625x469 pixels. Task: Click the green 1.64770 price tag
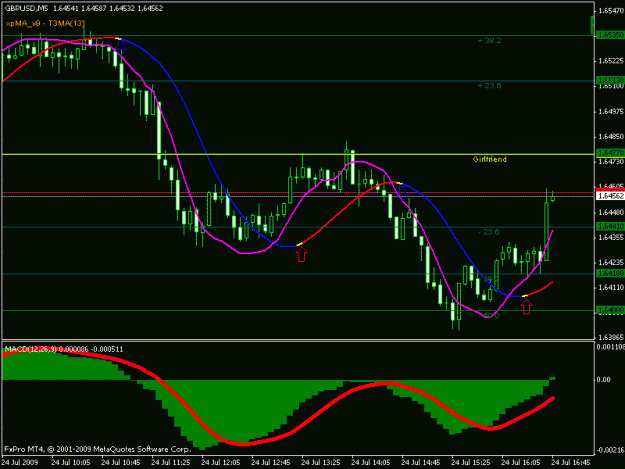[611, 153]
